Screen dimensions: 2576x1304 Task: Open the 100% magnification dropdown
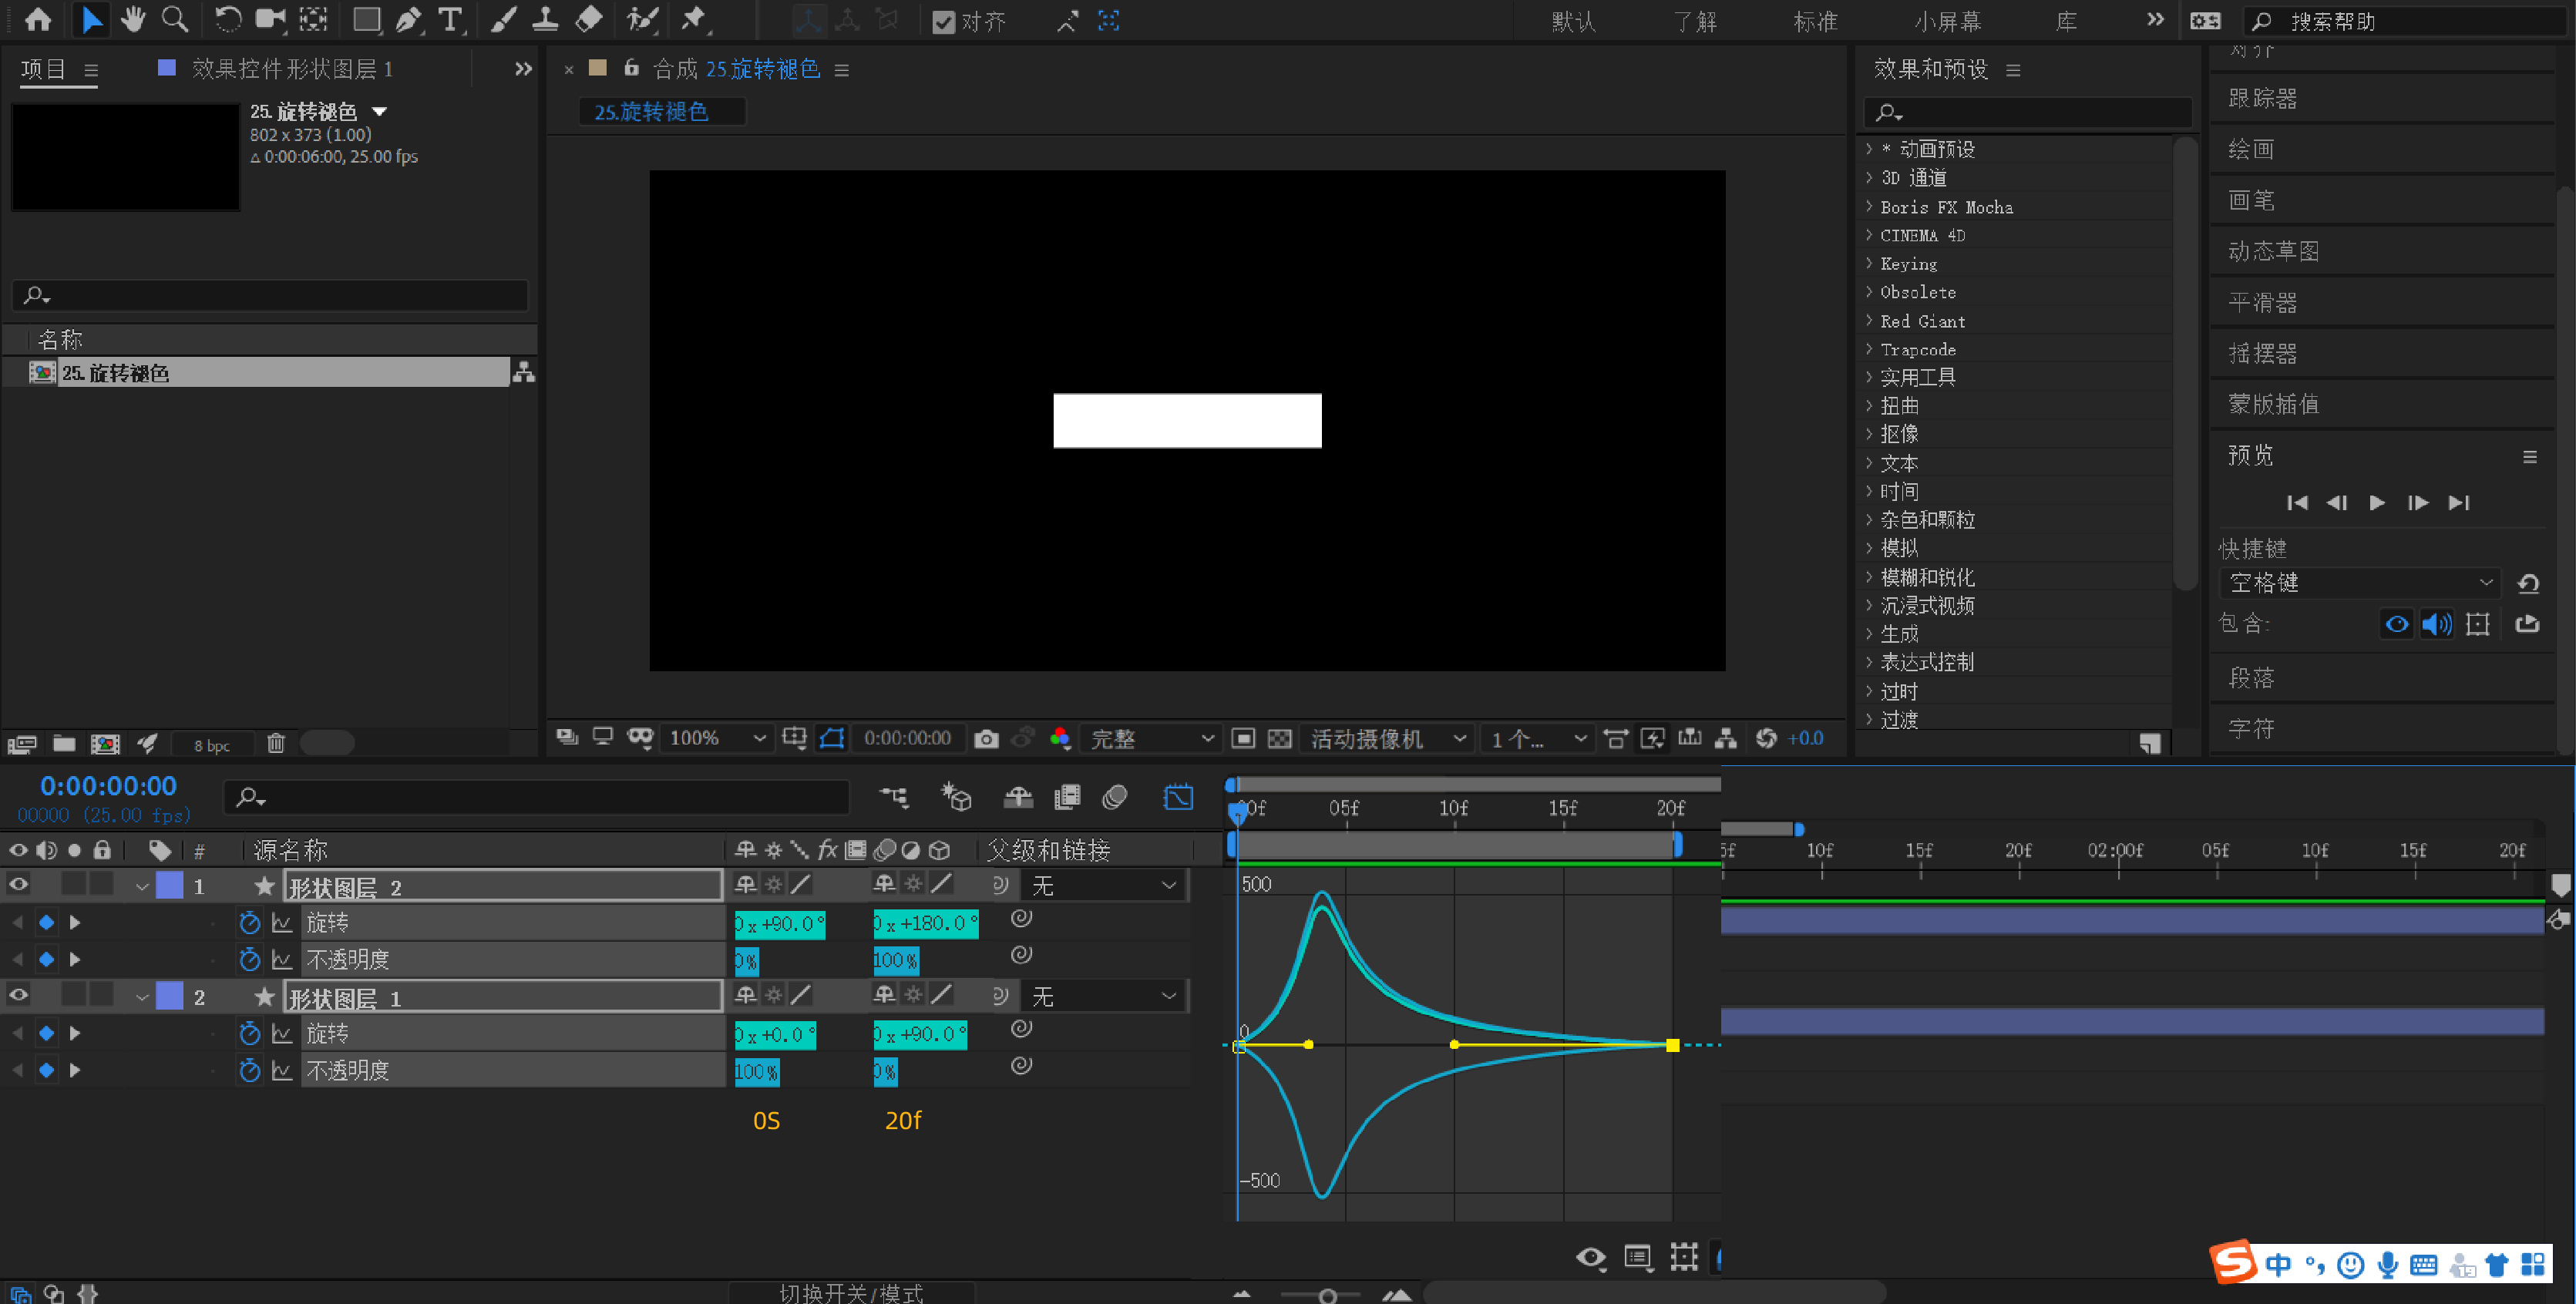[x=718, y=738]
